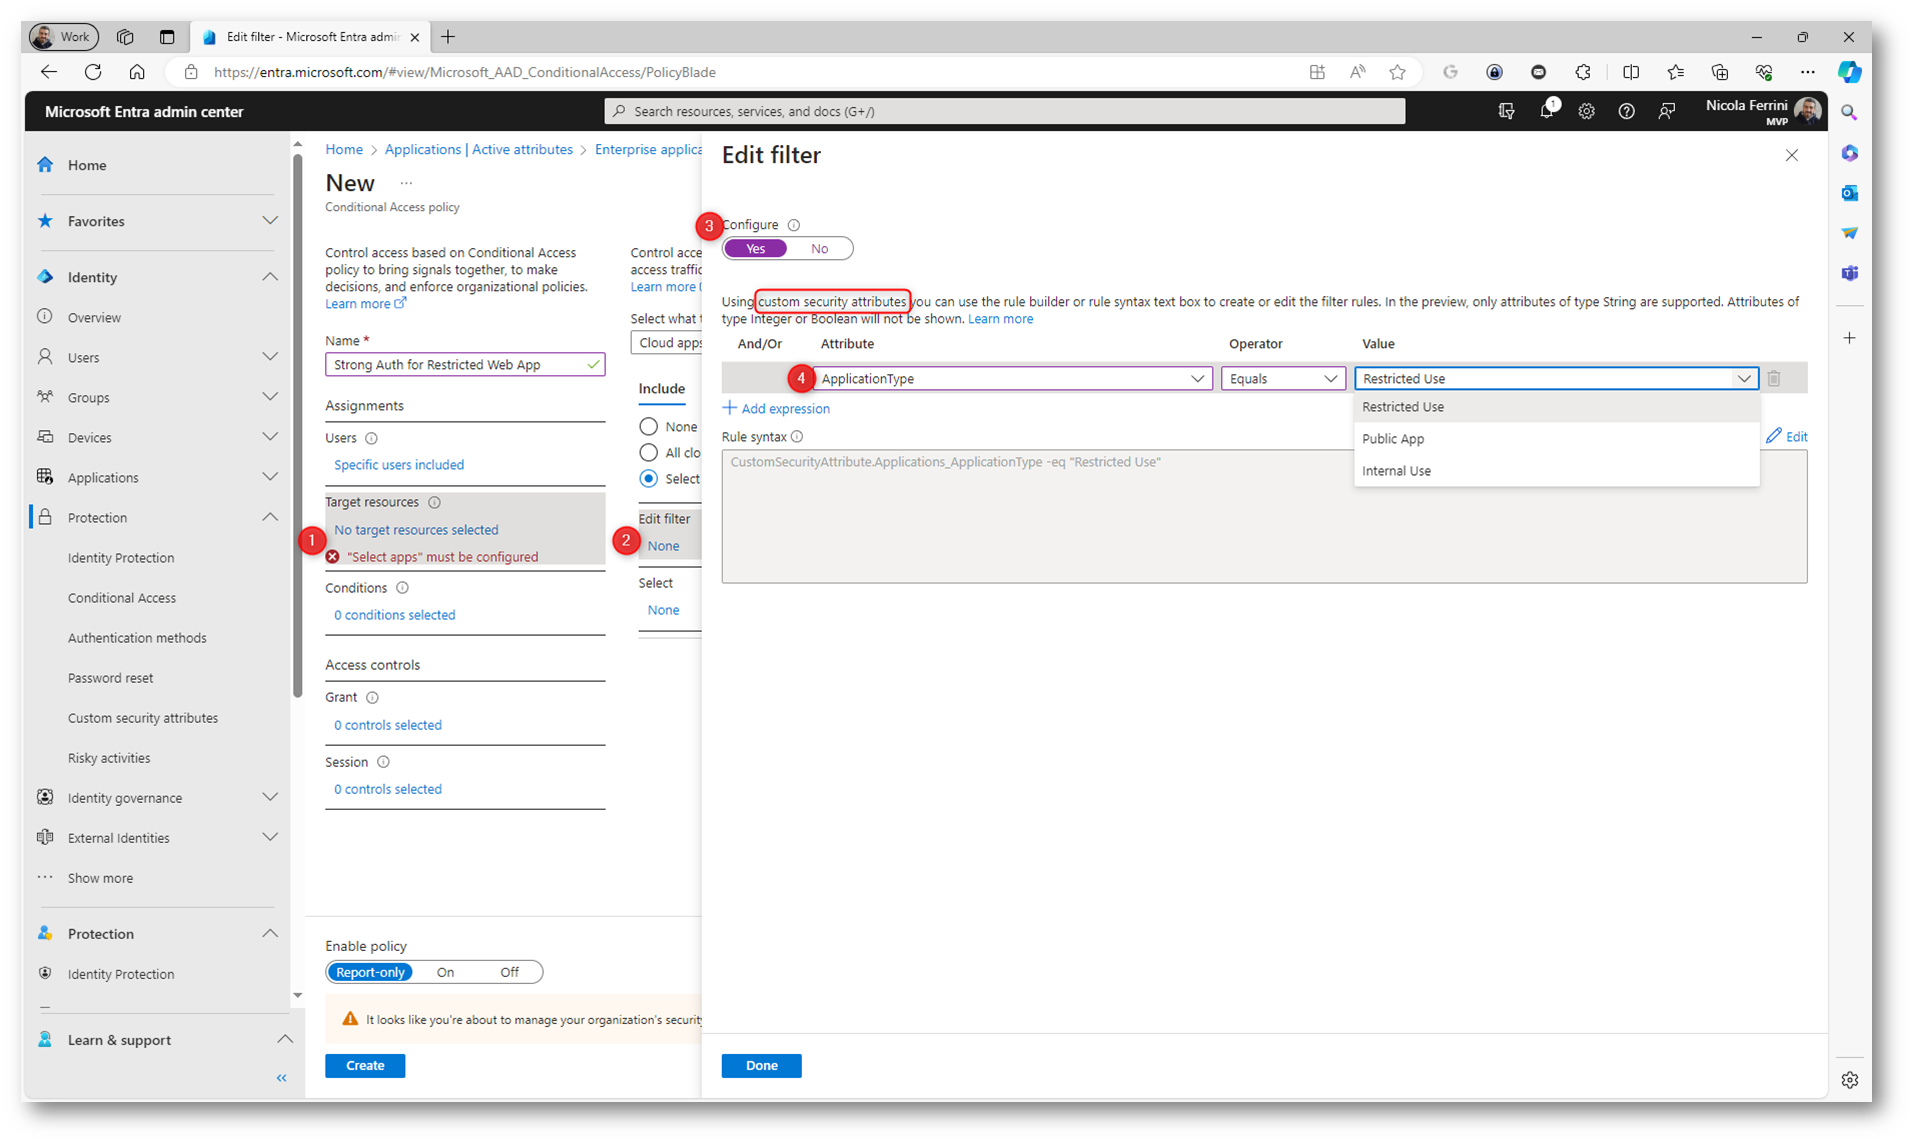Pick Restricted Use option in the Value list

[x=1556, y=407]
